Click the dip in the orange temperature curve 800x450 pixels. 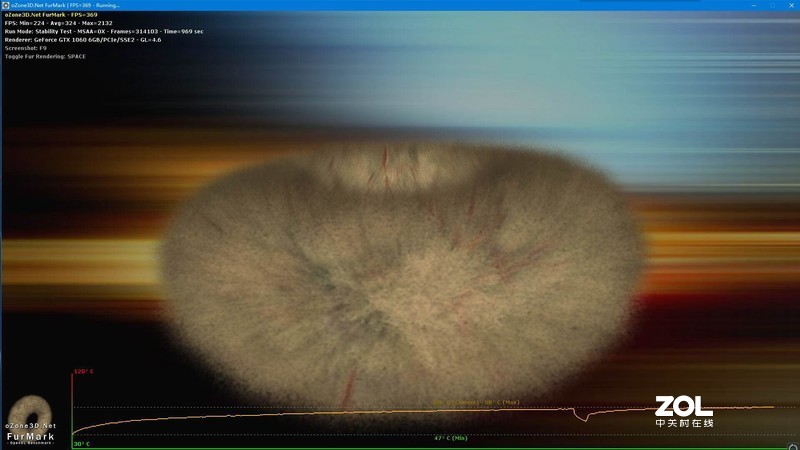583,416
